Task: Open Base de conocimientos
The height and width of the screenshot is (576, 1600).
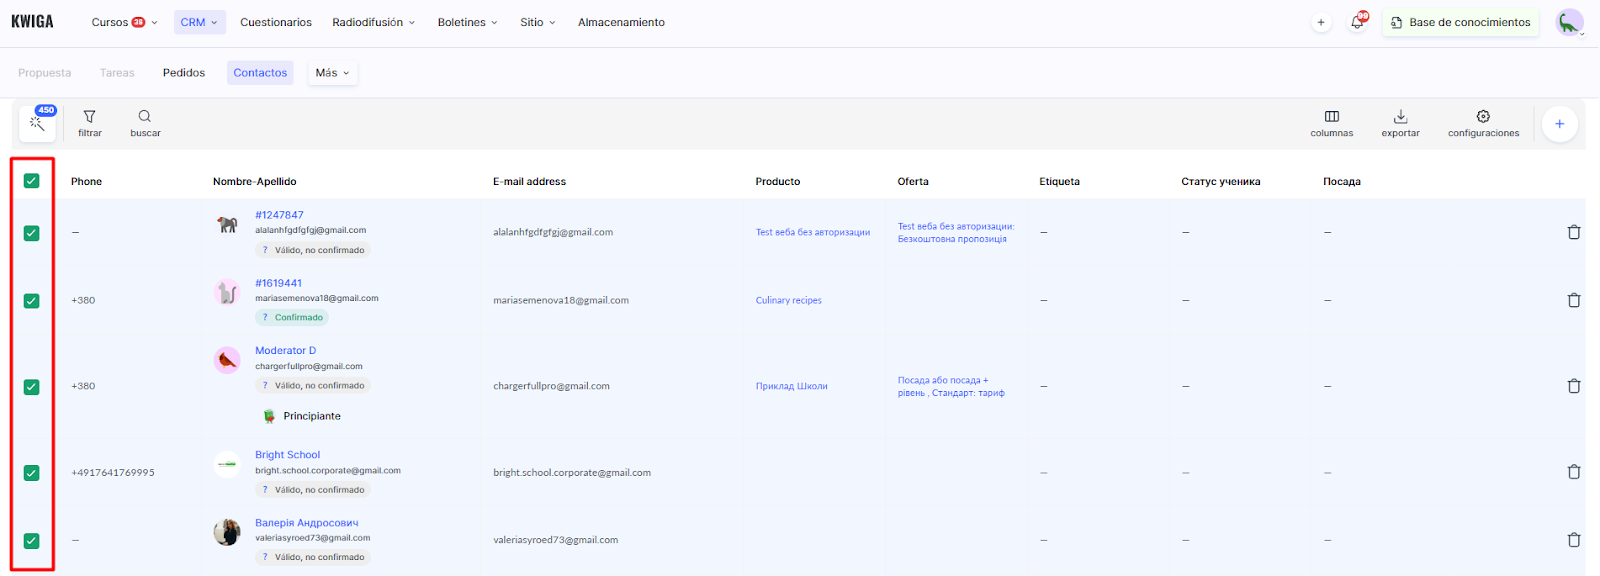Action: point(1460,22)
